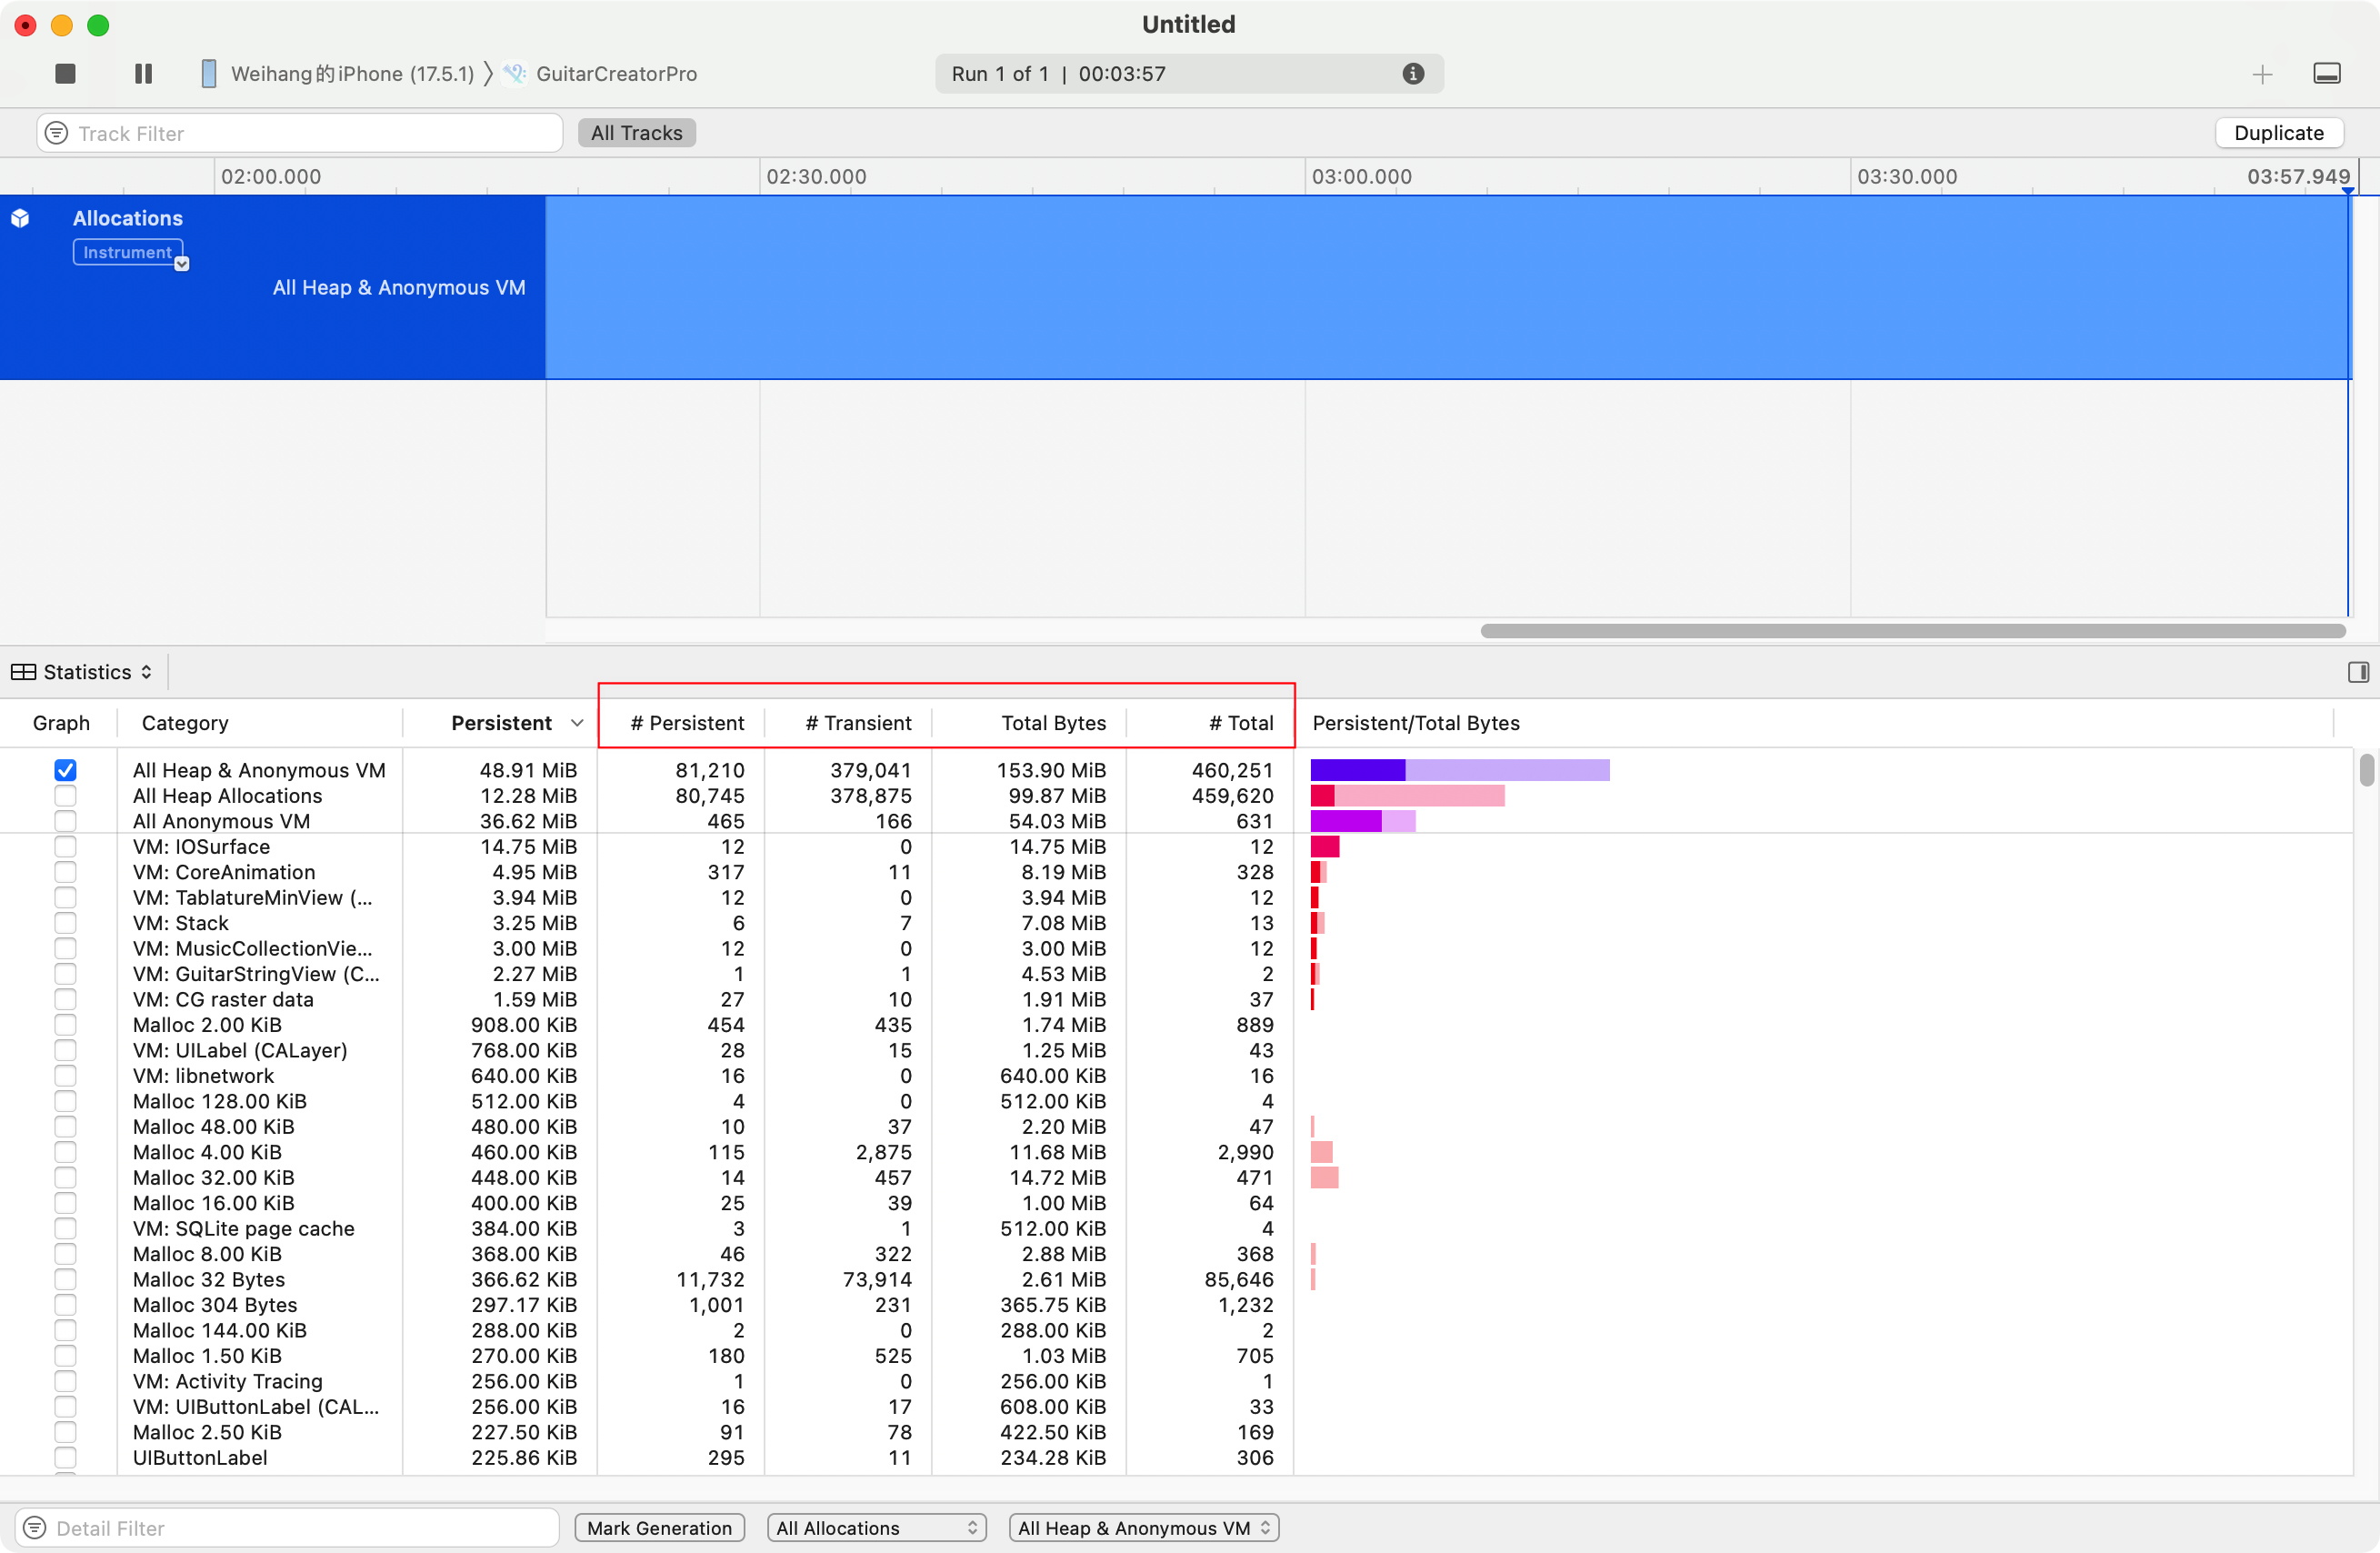Screen dimensions: 2380x1553
Task: Click the Persistent/Total Bytes column header
Action: point(1415,723)
